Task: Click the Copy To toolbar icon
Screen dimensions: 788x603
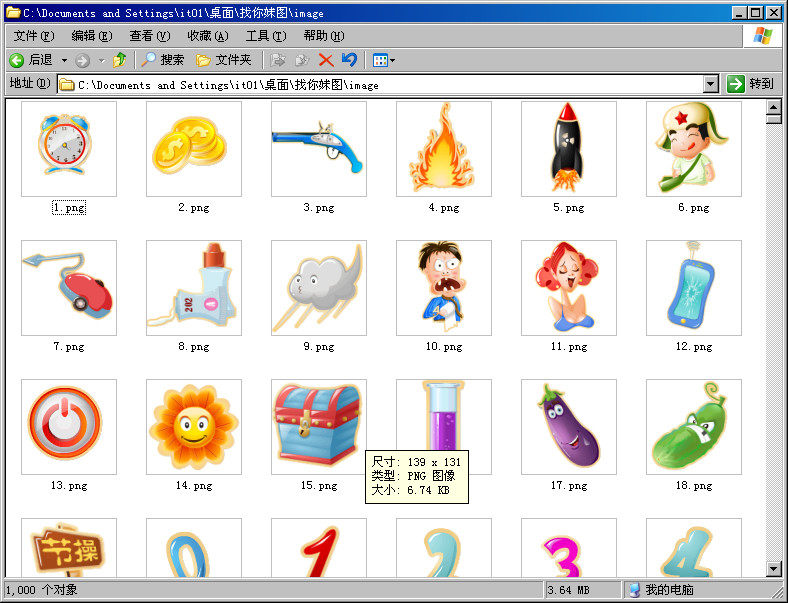Action: [302, 60]
